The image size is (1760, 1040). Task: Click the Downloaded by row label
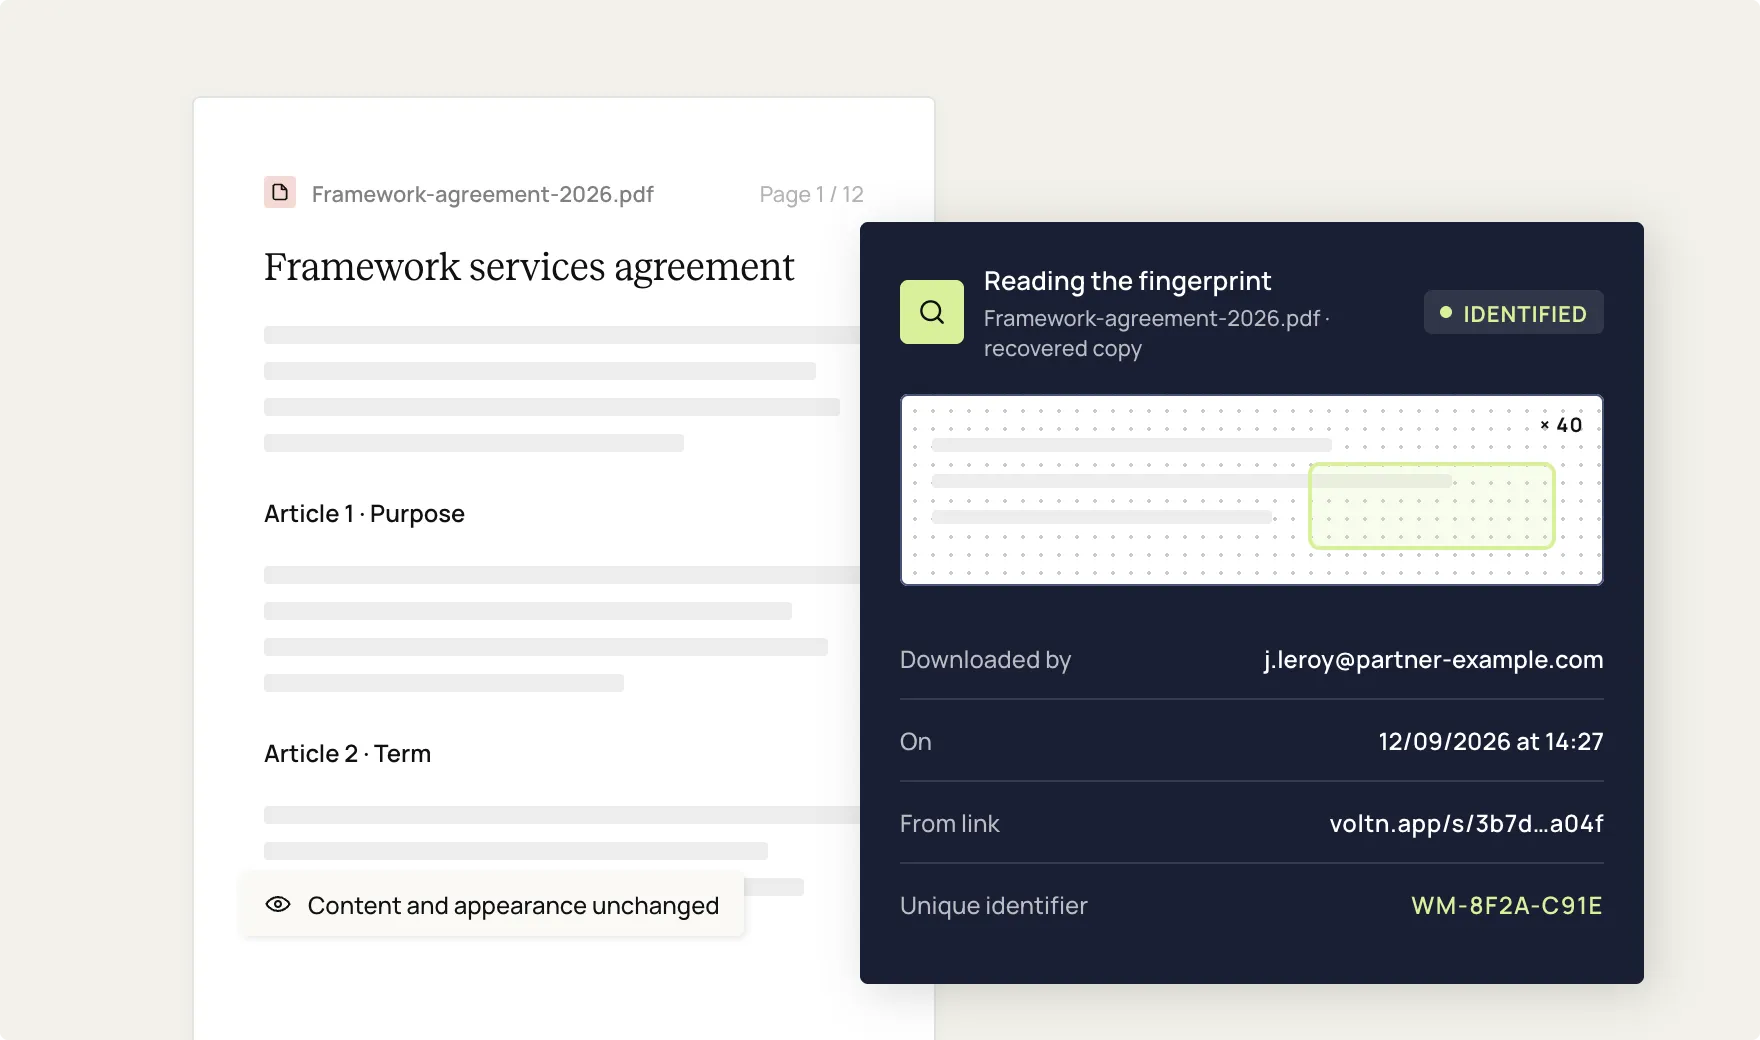pos(985,660)
